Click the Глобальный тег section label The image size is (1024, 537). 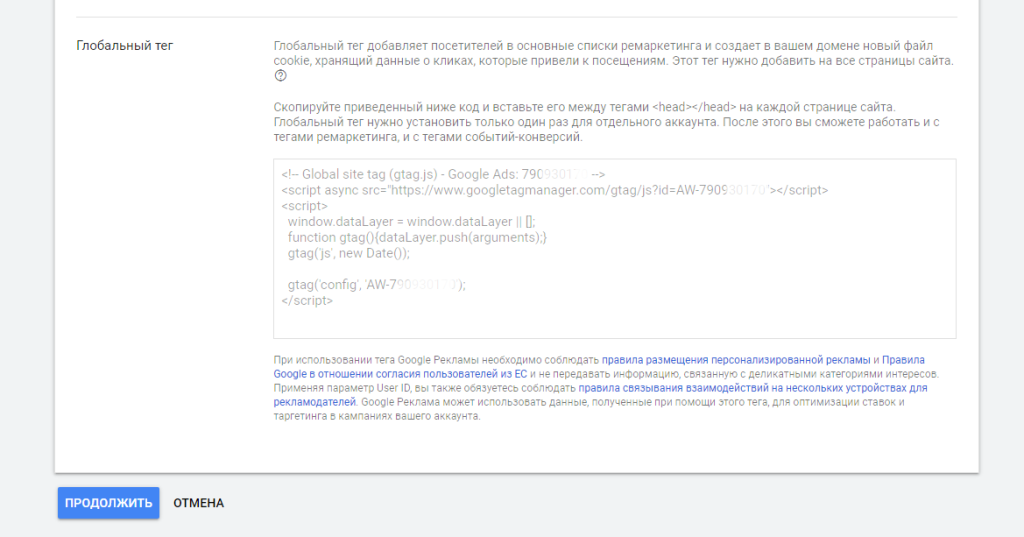click(x=125, y=46)
